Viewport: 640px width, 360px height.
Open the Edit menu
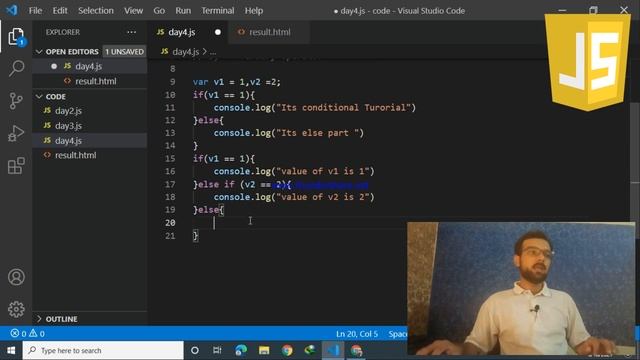tap(60, 11)
